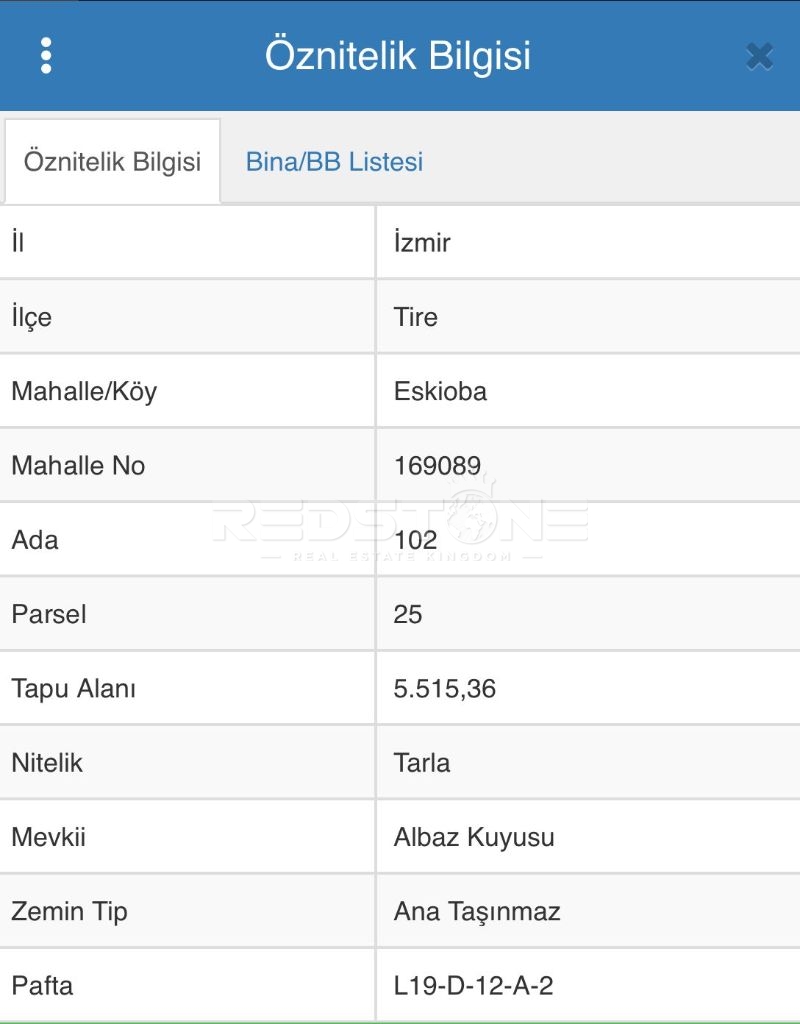800x1024 pixels.
Task: Click the Nitelik value Tarla
Action: tap(422, 763)
